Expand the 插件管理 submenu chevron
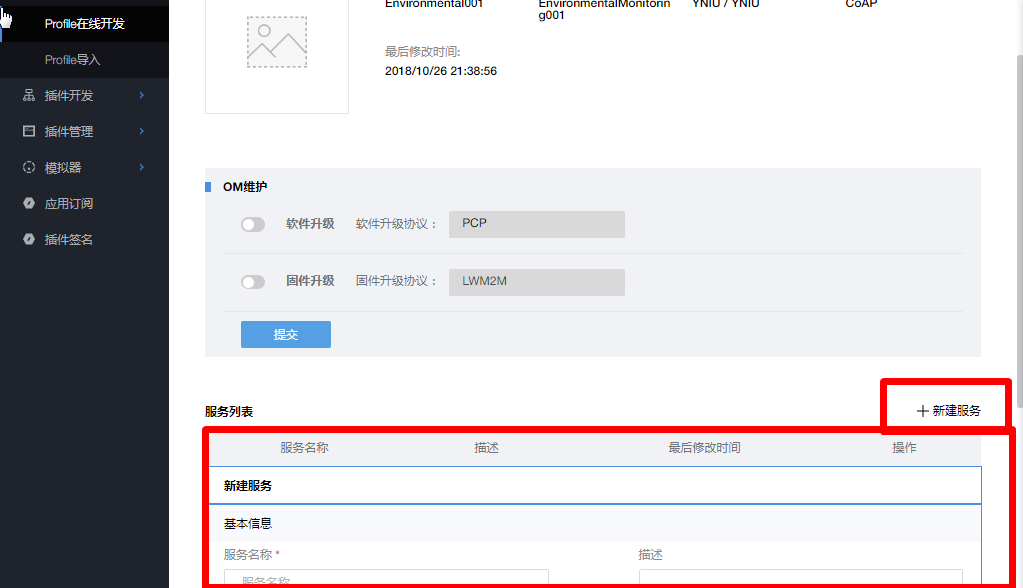1023x588 pixels. pos(141,131)
